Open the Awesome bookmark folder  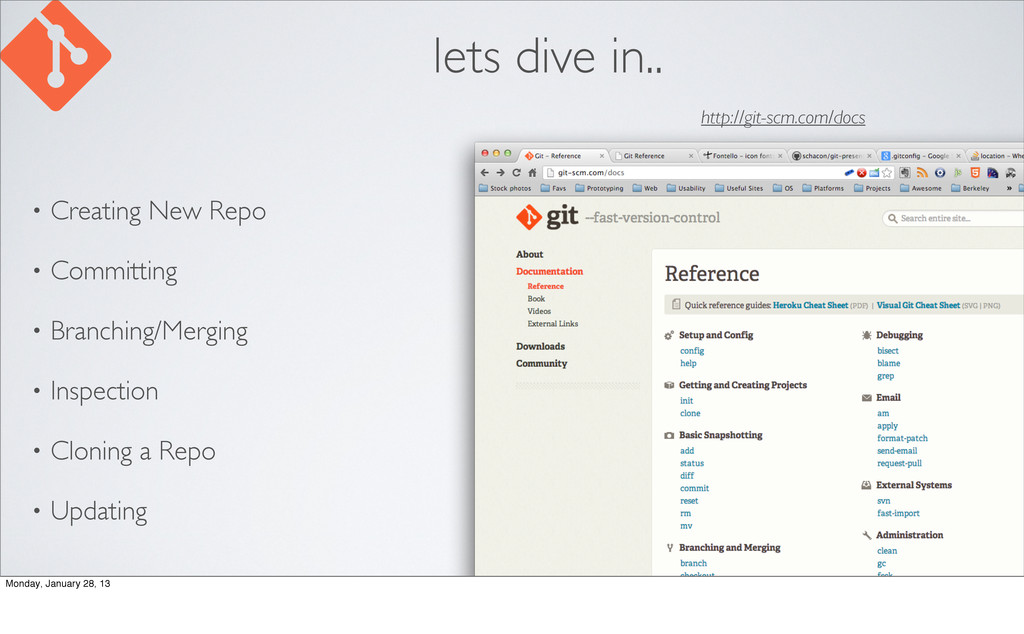(921, 188)
